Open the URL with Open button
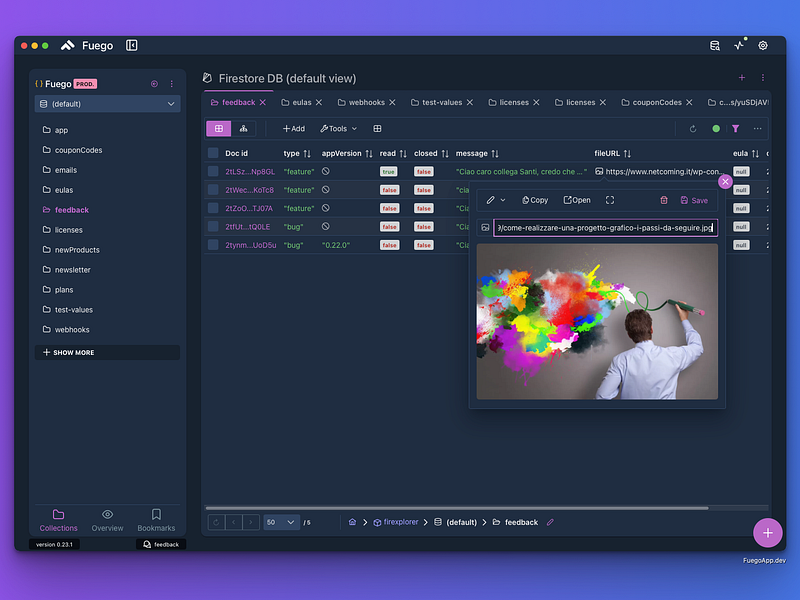The image size is (800, 600). click(x=577, y=200)
